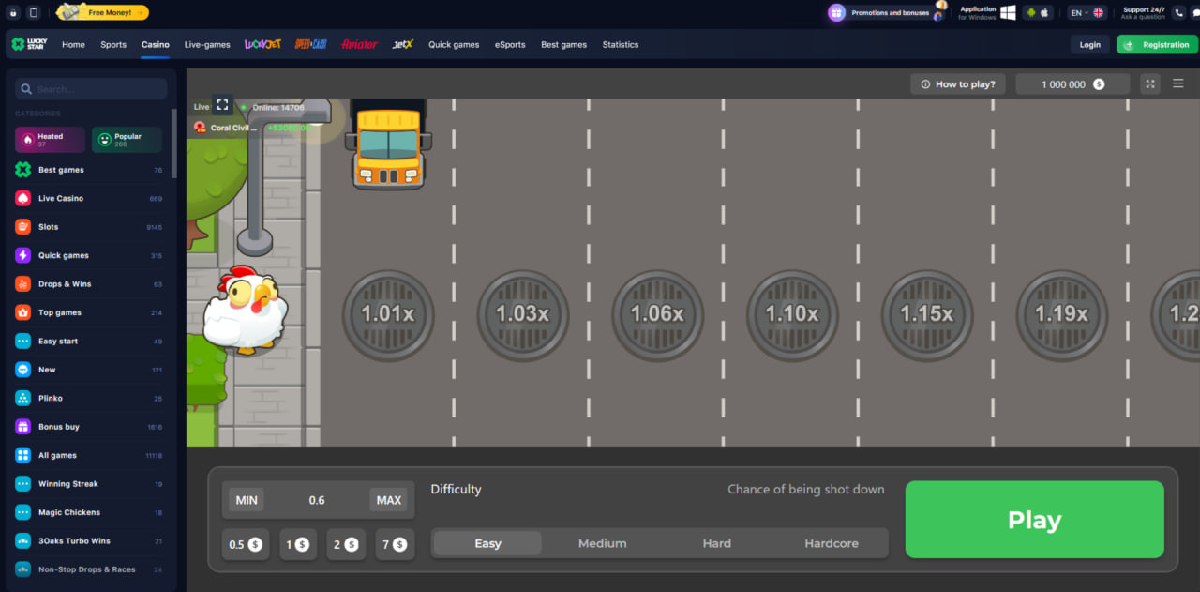Select Medium difficulty option
The width and height of the screenshot is (1200, 592).
click(x=602, y=543)
